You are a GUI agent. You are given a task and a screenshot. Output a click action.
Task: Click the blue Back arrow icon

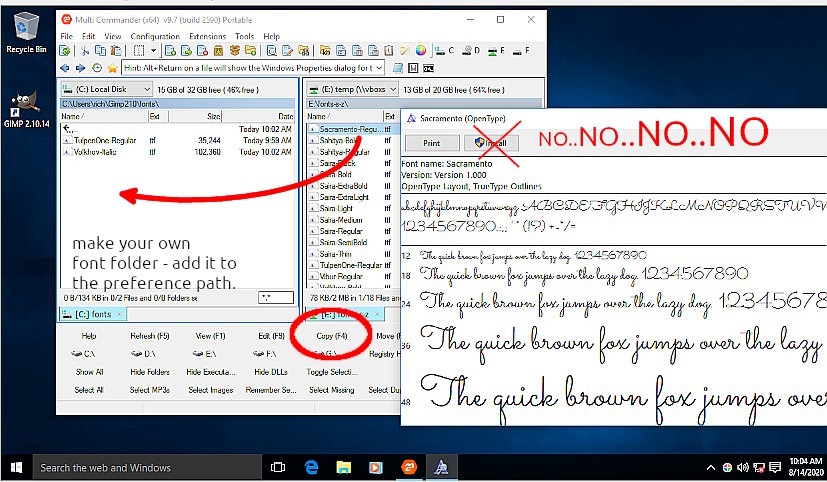[65, 68]
